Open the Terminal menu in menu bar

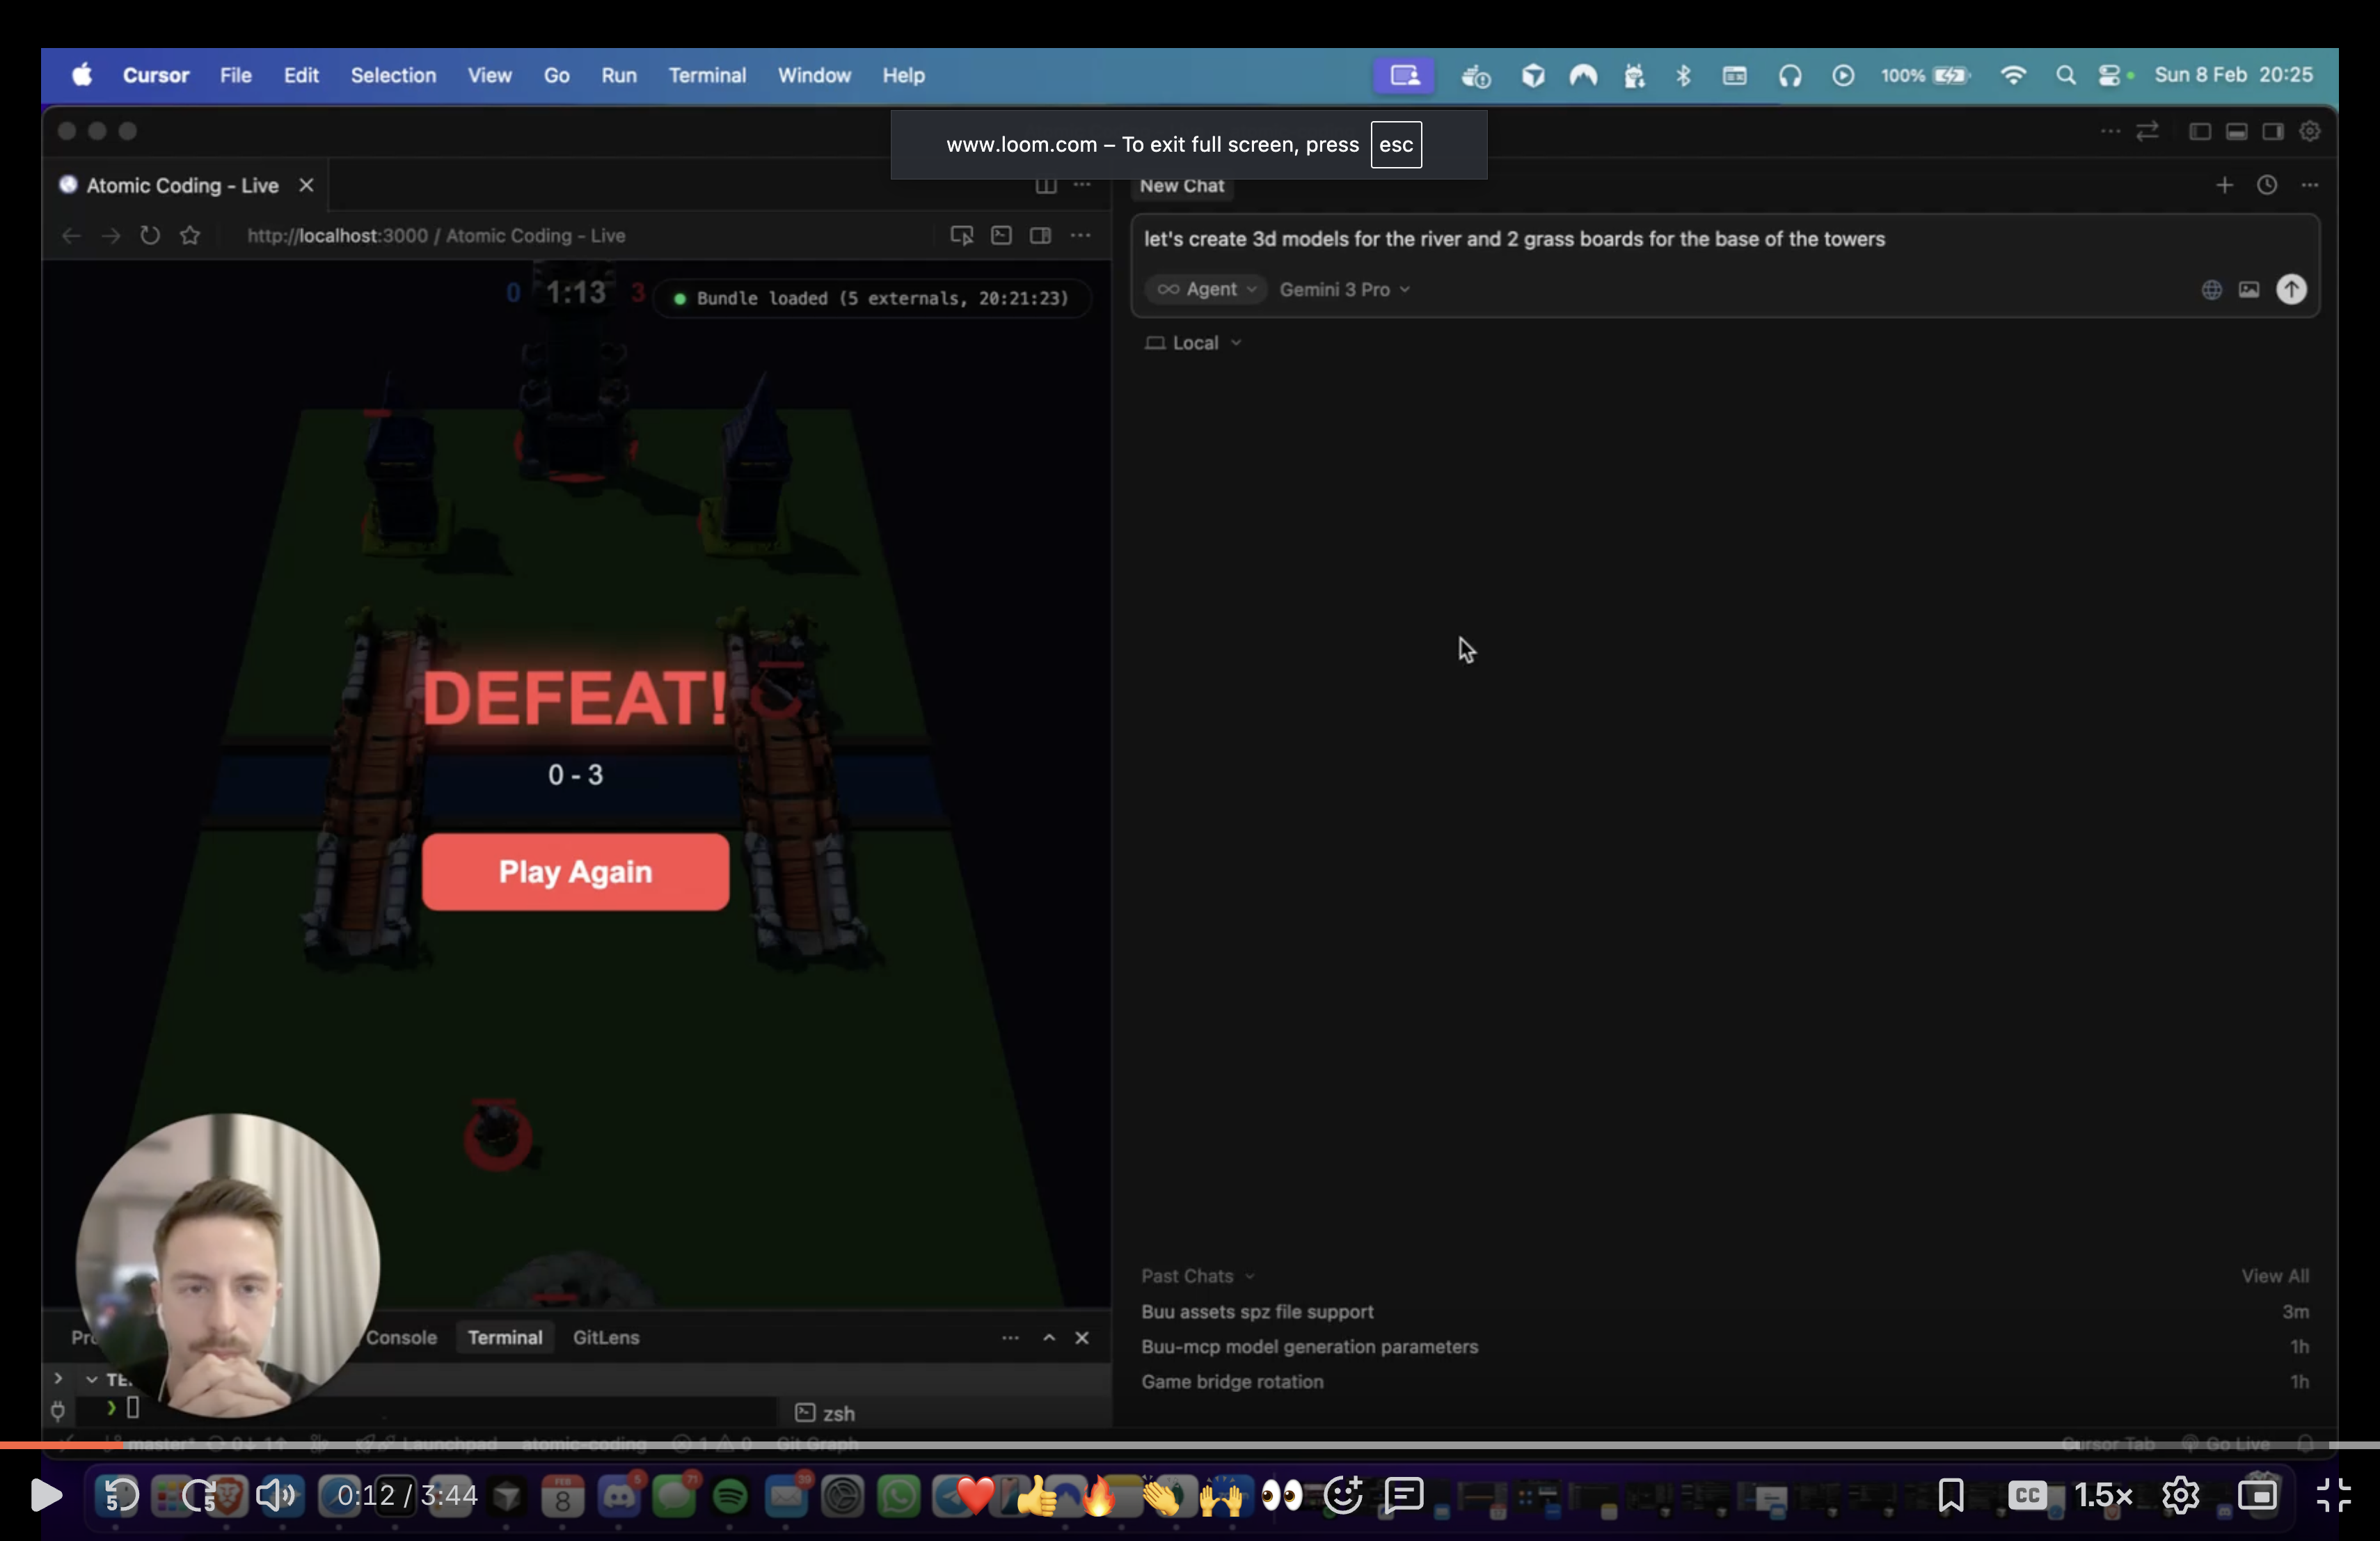[x=706, y=75]
